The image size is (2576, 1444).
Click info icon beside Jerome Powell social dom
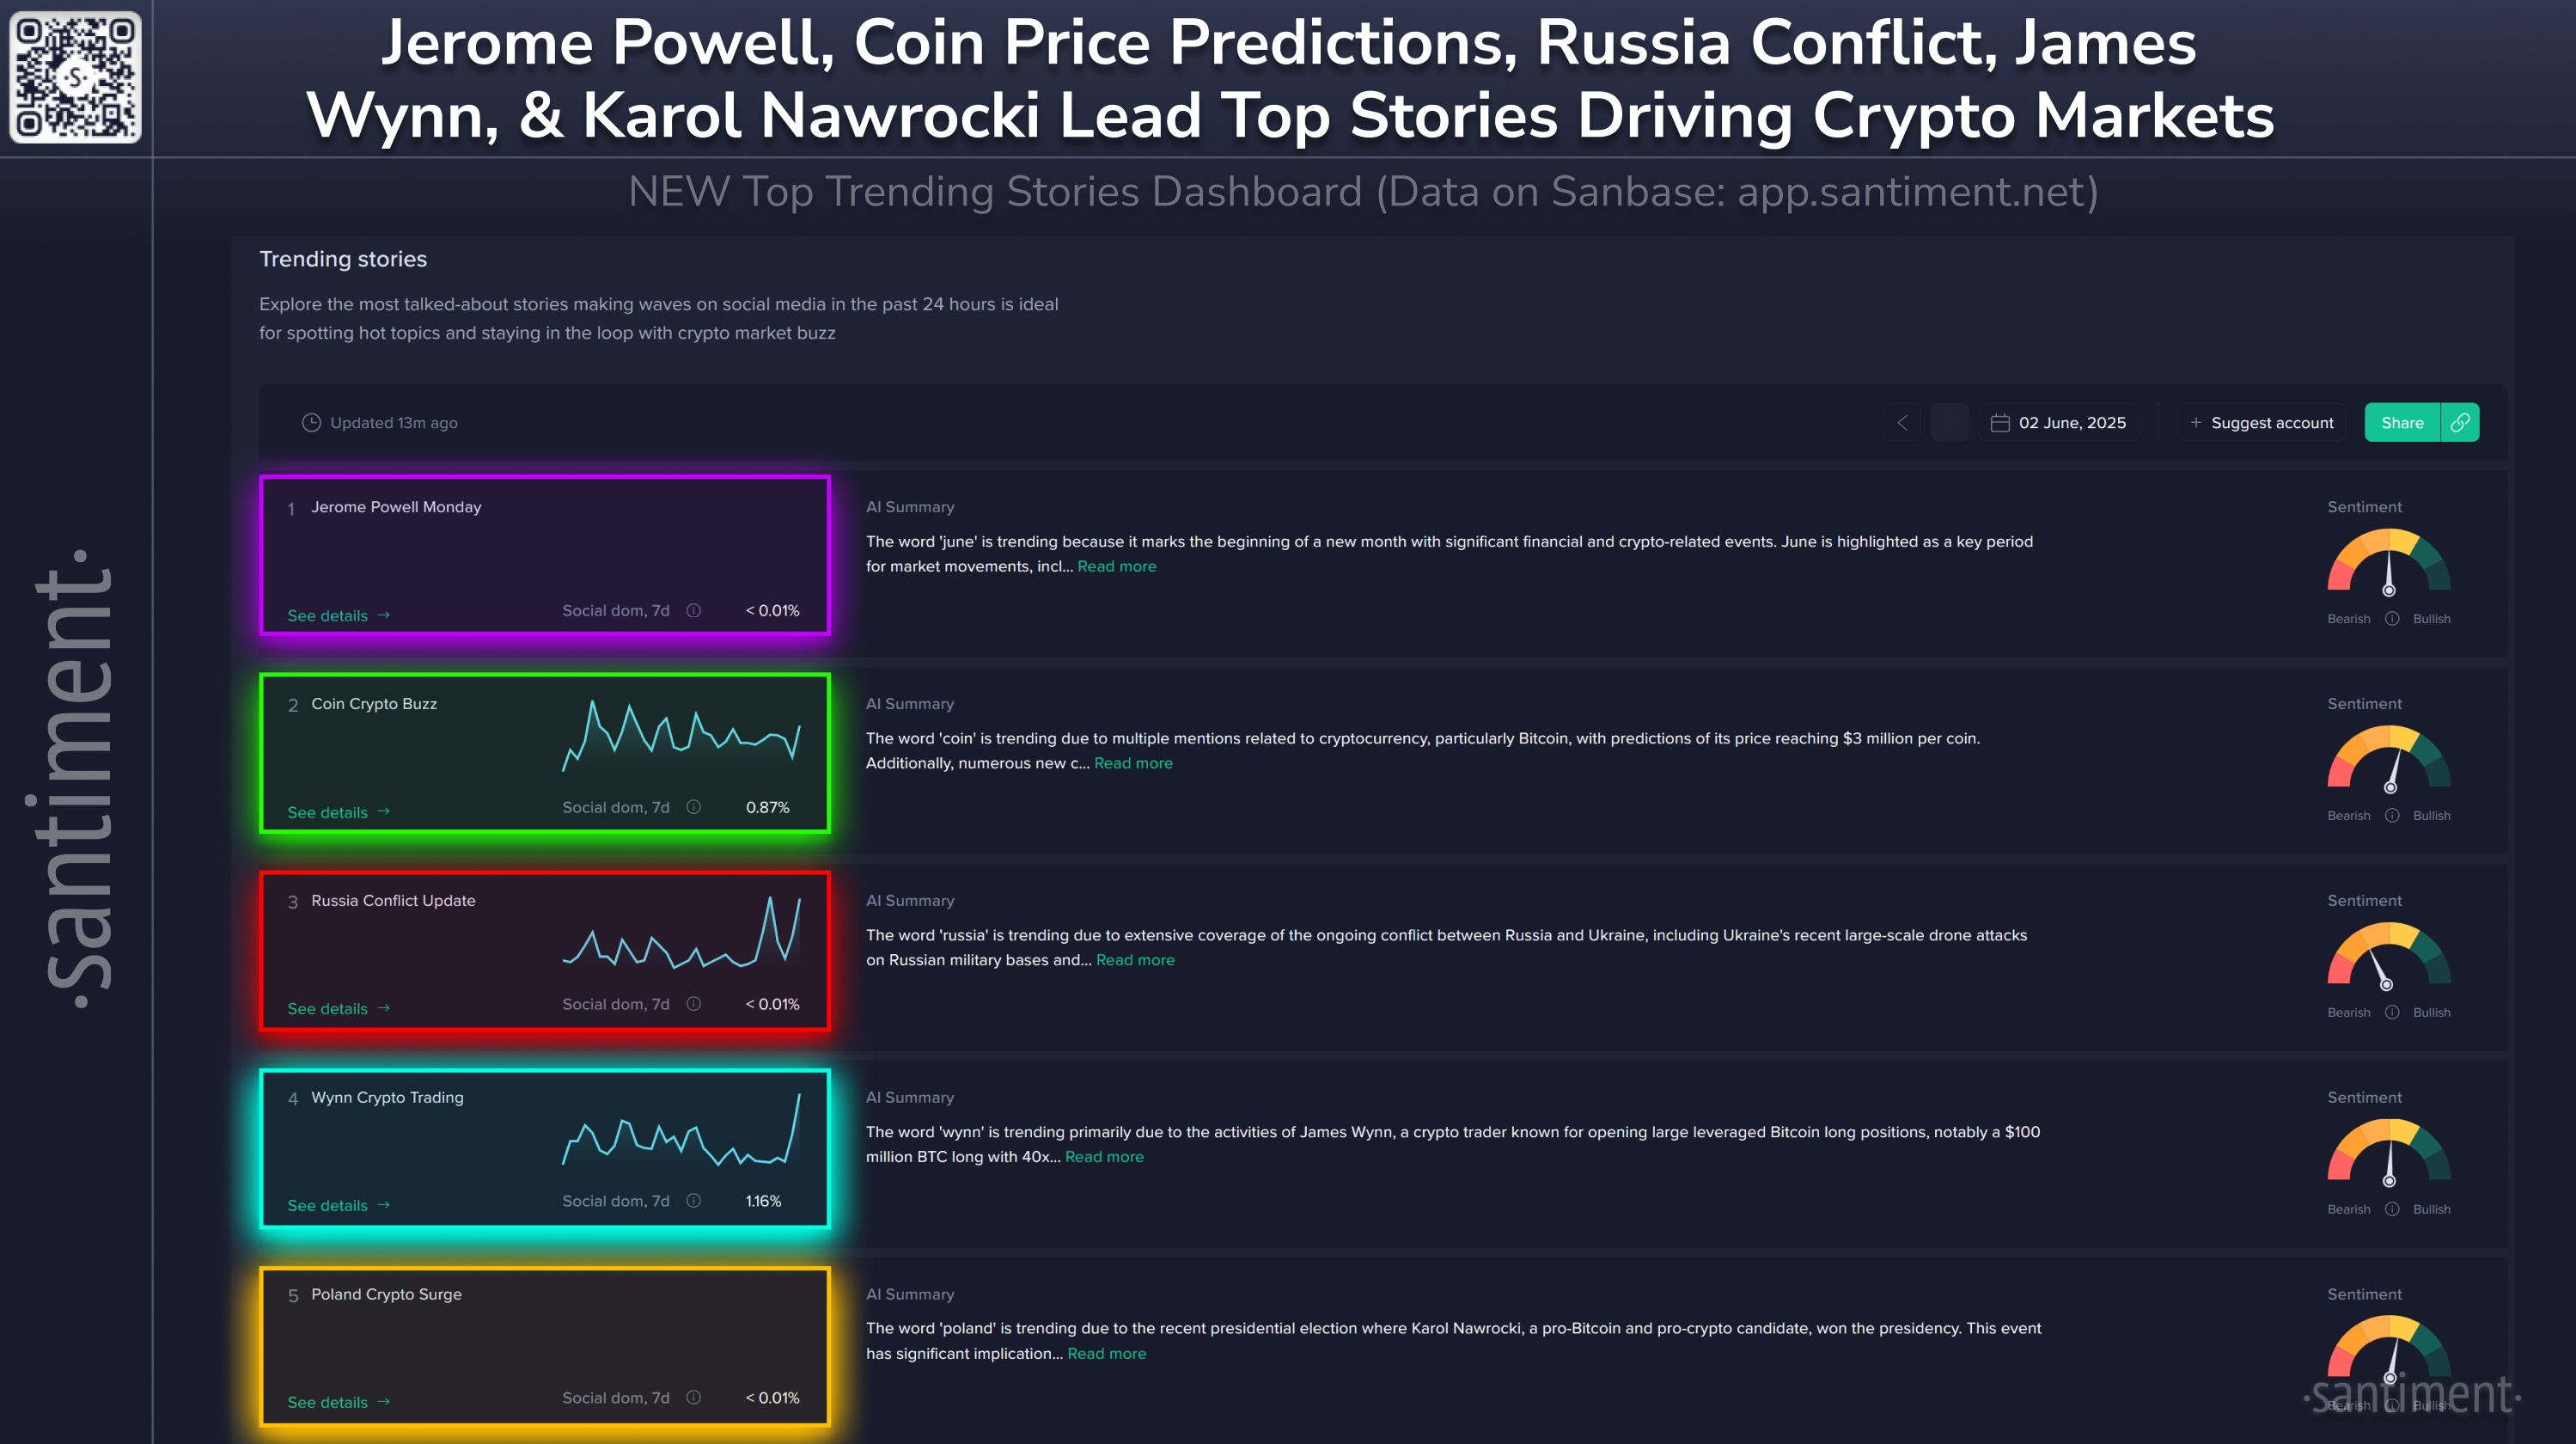click(x=693, y=611)
